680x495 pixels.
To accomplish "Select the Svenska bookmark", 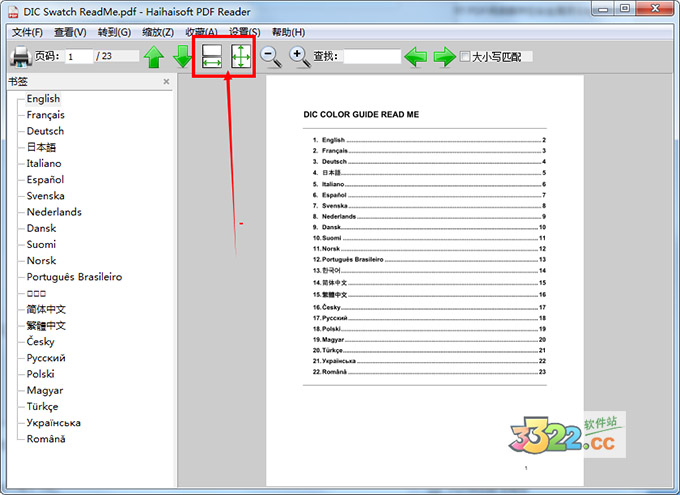I will (46, 196).
